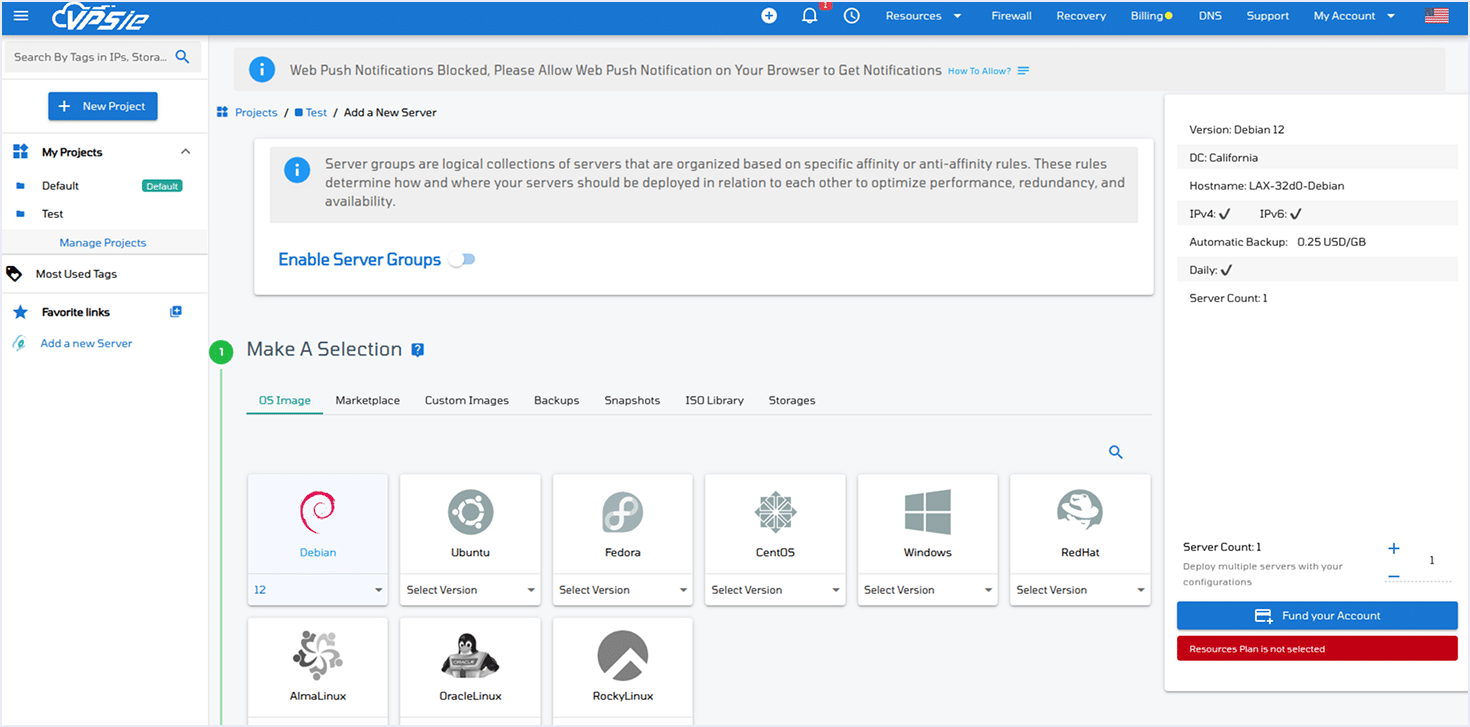Switch to the Marketplace tab

click(x=367, y=400)
